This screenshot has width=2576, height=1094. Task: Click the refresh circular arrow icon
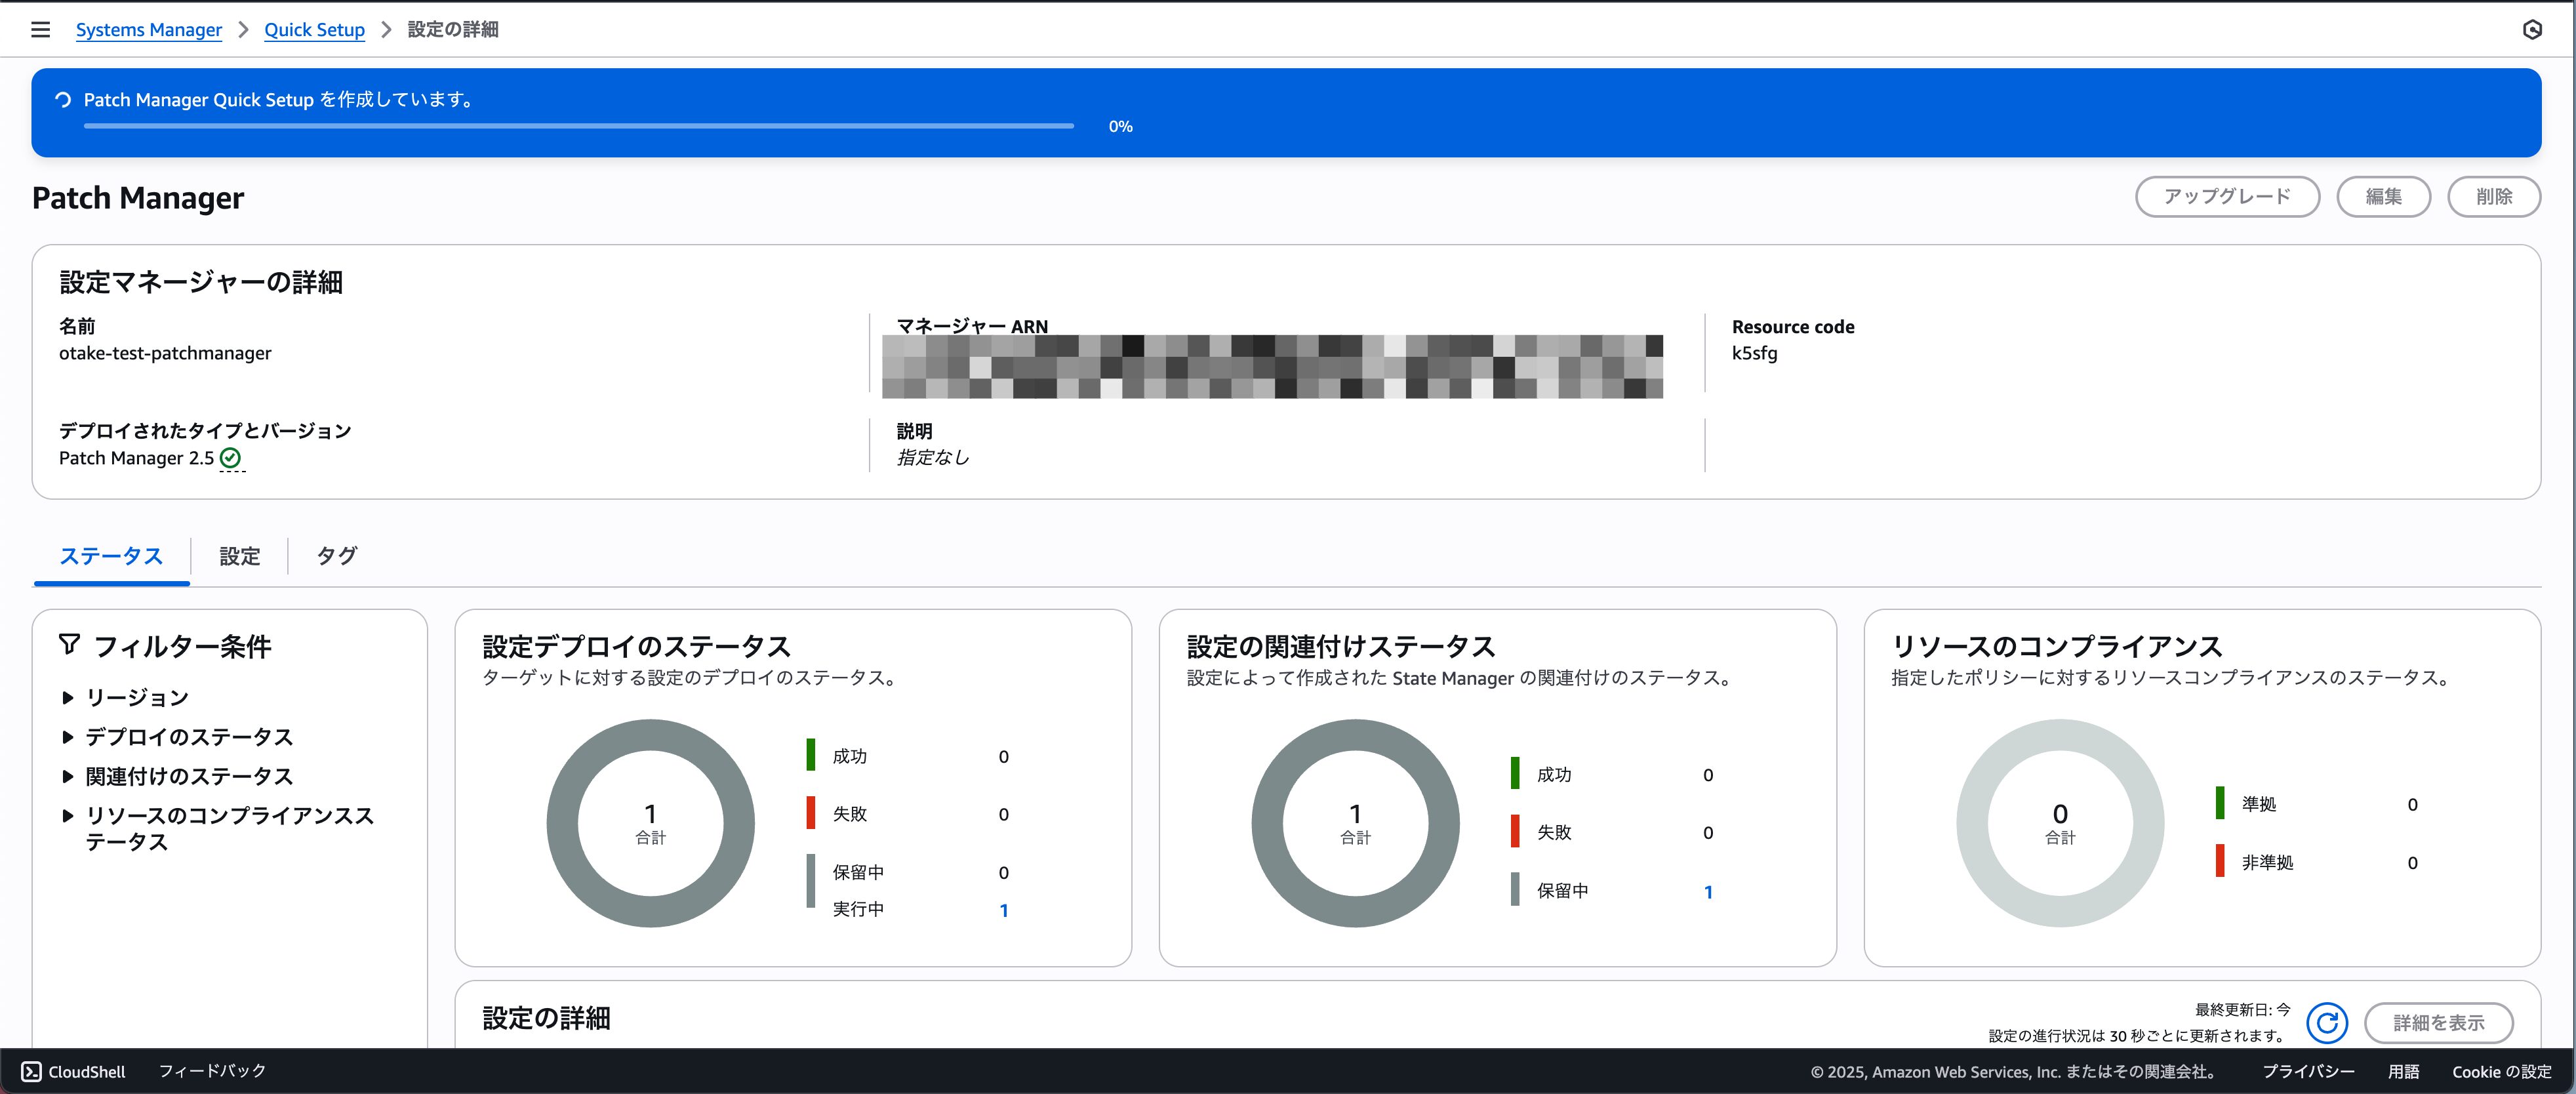[x=2327, y=1022]
